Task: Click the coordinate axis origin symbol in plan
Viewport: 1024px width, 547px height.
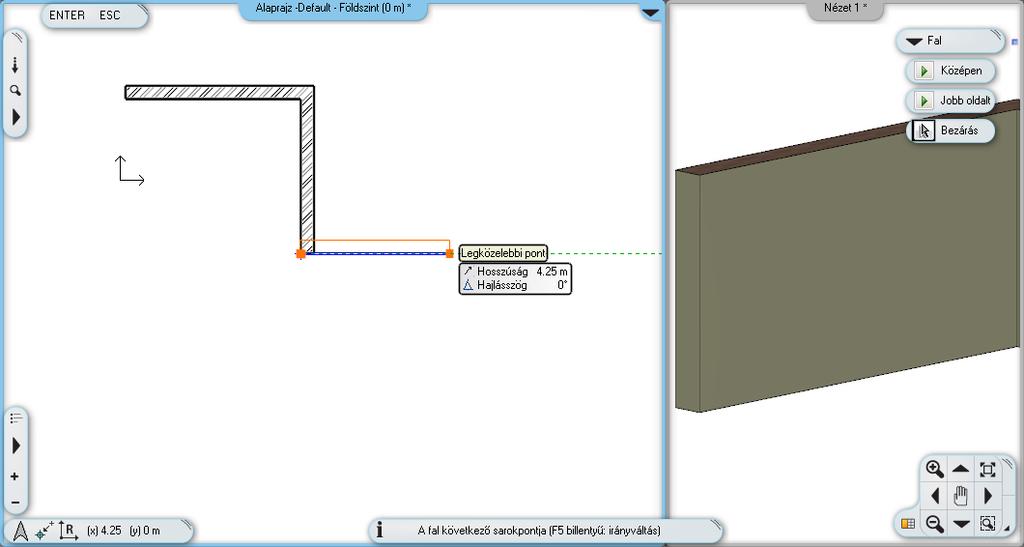Action: 130,170
